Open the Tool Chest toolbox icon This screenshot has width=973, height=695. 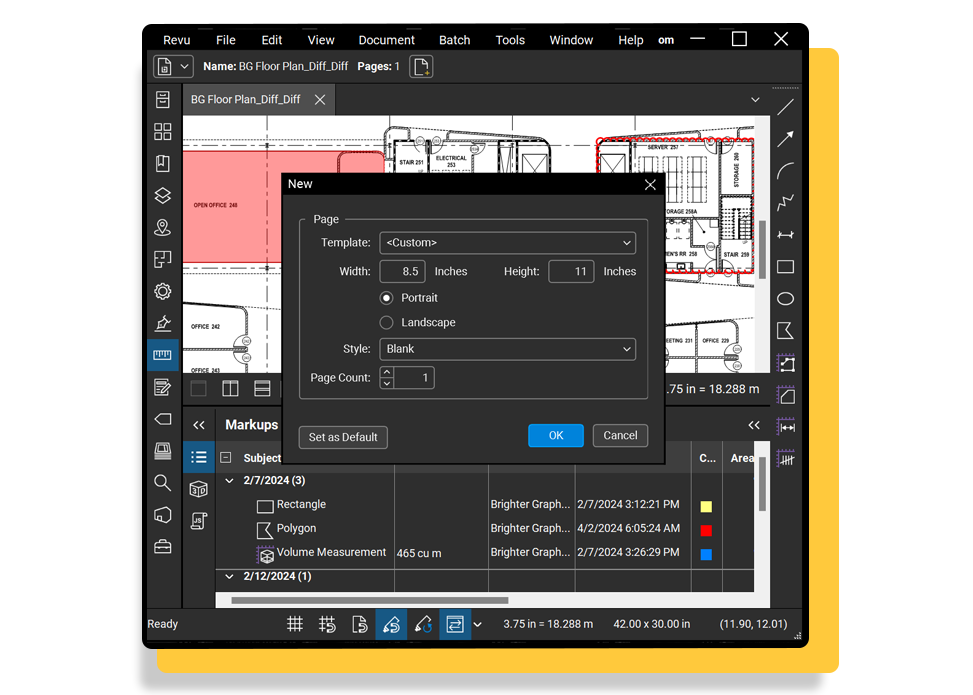pyautogui.click(x=163, y=547)
